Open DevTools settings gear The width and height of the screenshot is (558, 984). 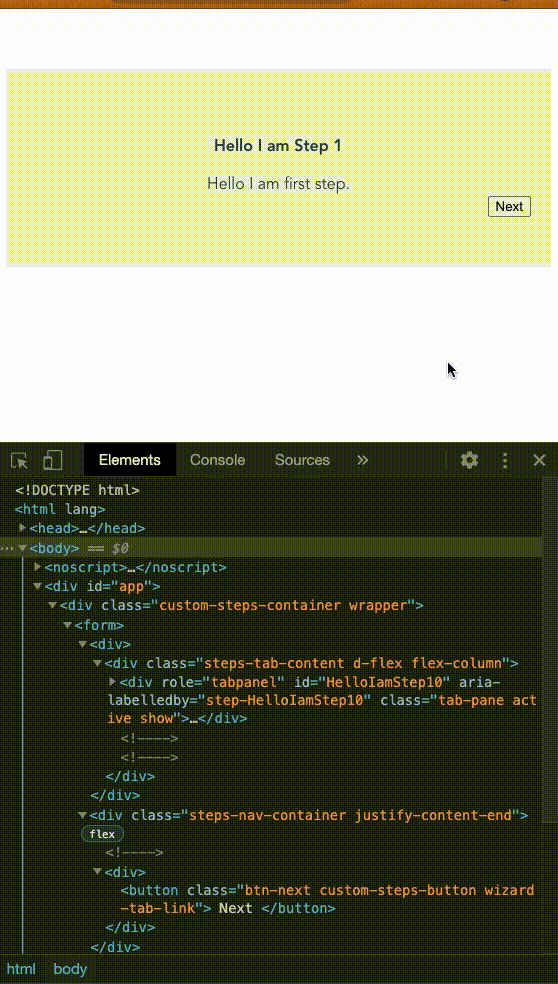[469, 460]
